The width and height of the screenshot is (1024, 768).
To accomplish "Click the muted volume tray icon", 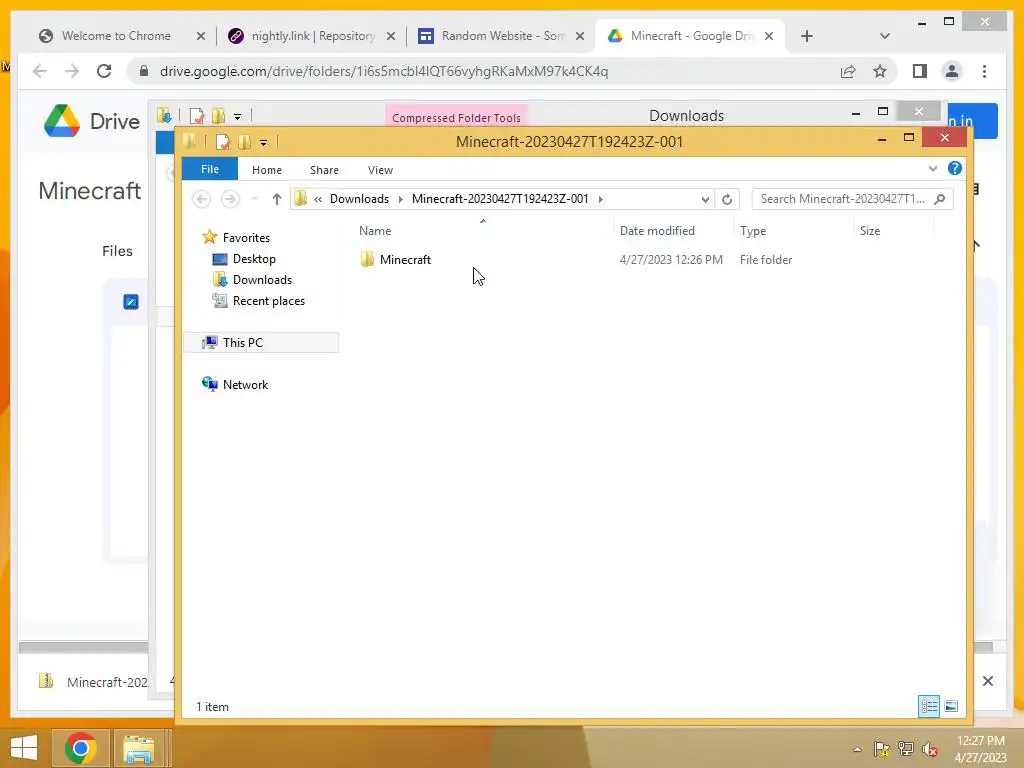I will (929, 749).
